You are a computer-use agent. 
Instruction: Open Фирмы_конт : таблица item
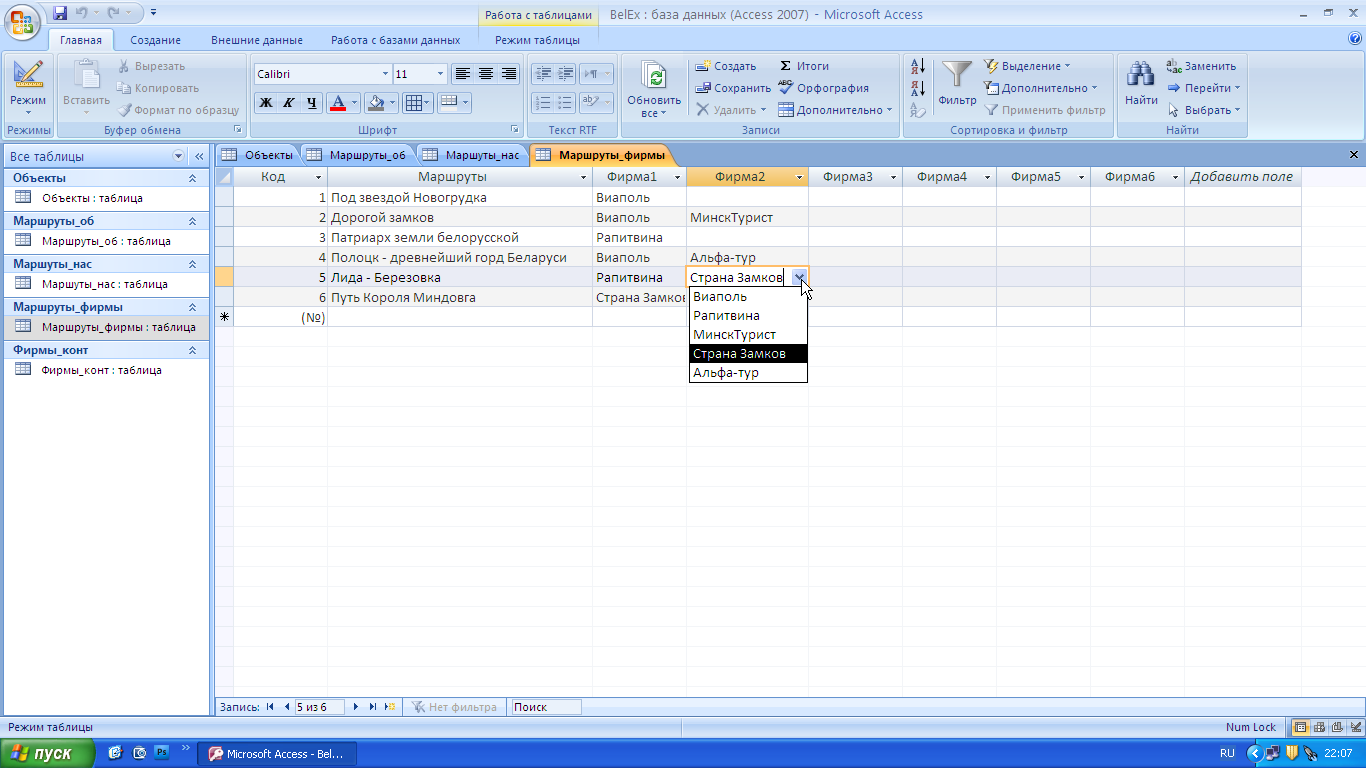tap(101, 370)
